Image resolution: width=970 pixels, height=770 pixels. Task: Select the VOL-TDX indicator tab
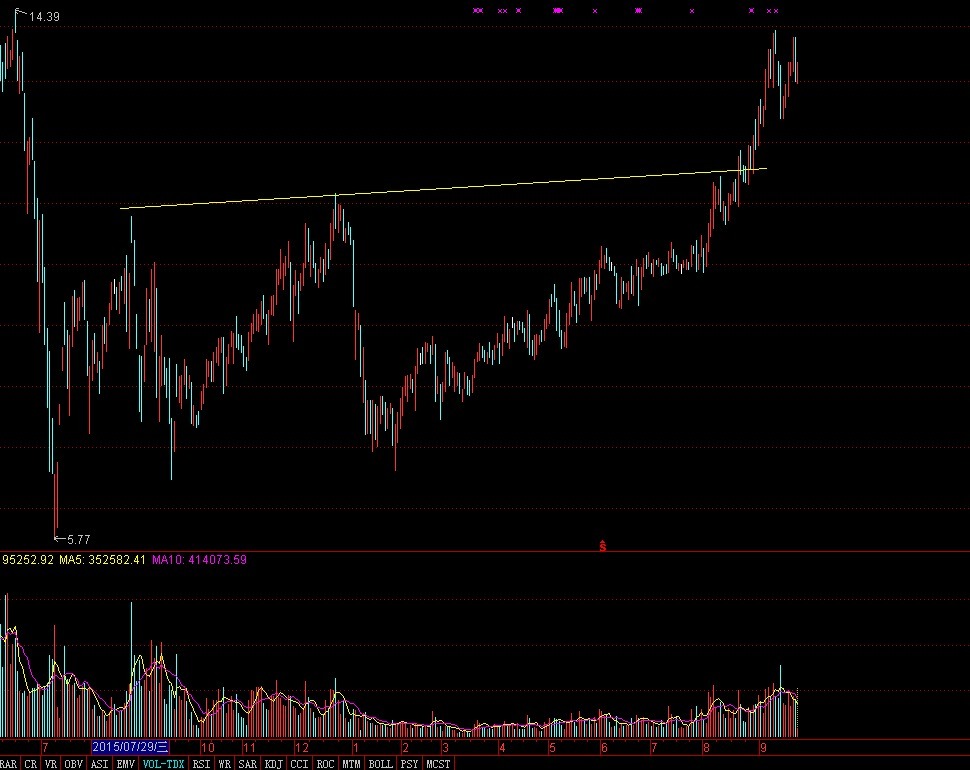tap(163, 764)
